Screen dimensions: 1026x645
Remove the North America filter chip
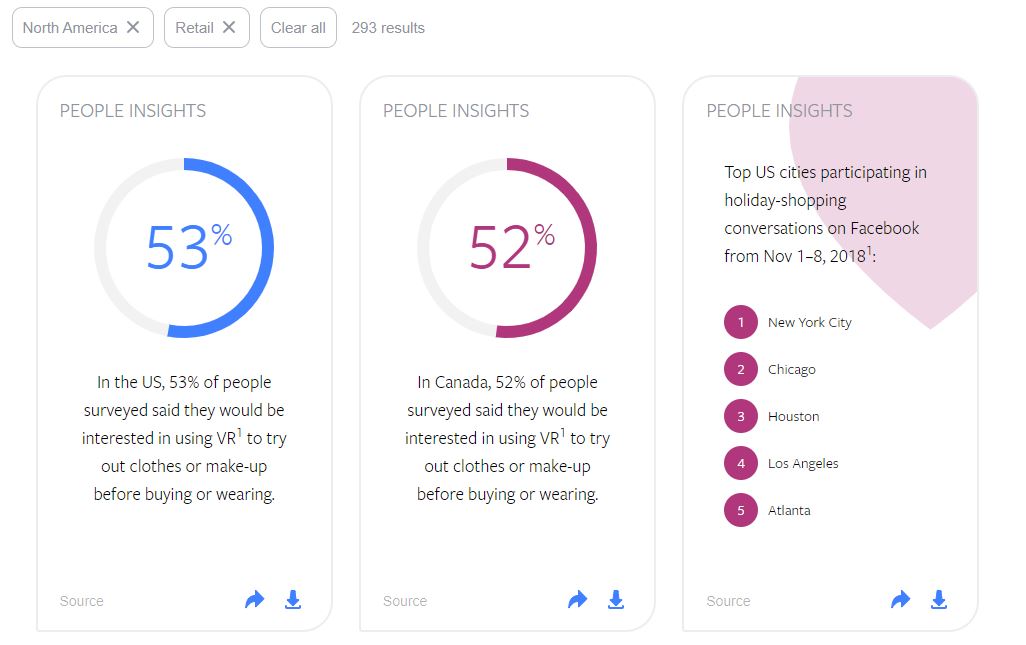pos(133,27)
